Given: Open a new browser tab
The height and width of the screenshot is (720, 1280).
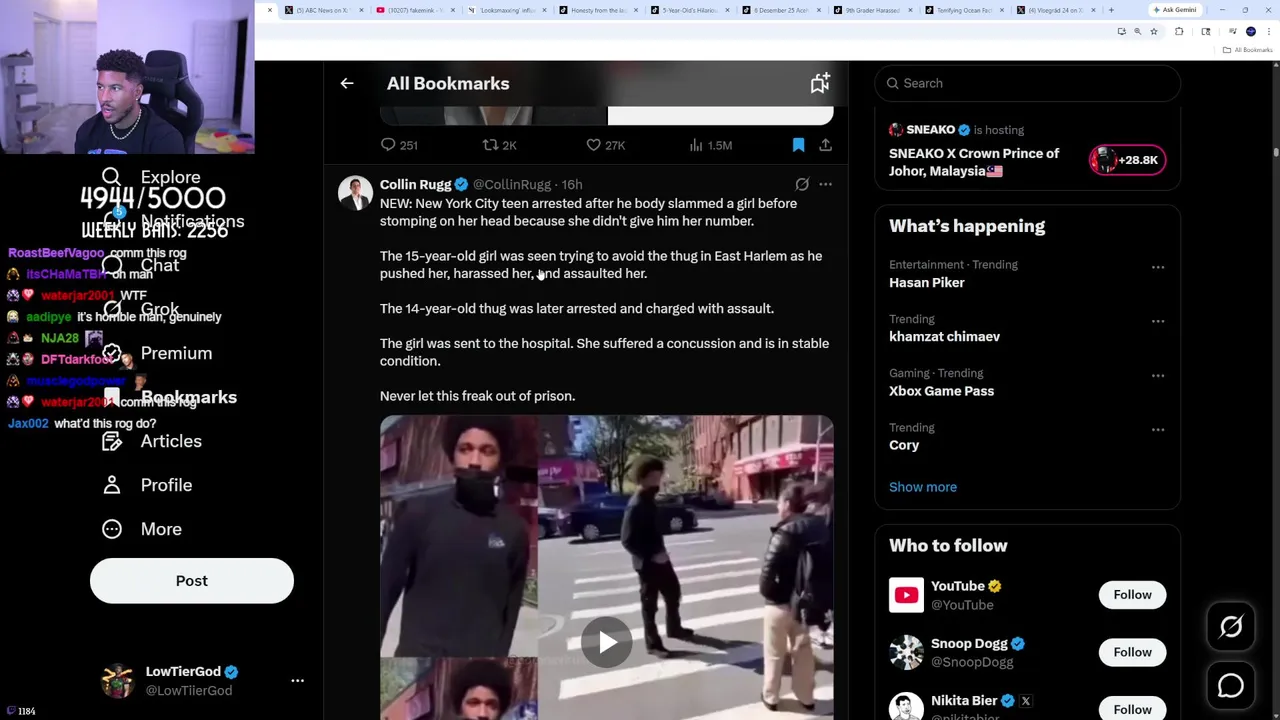Looking at the screenshot, I should coord(1111,10).
